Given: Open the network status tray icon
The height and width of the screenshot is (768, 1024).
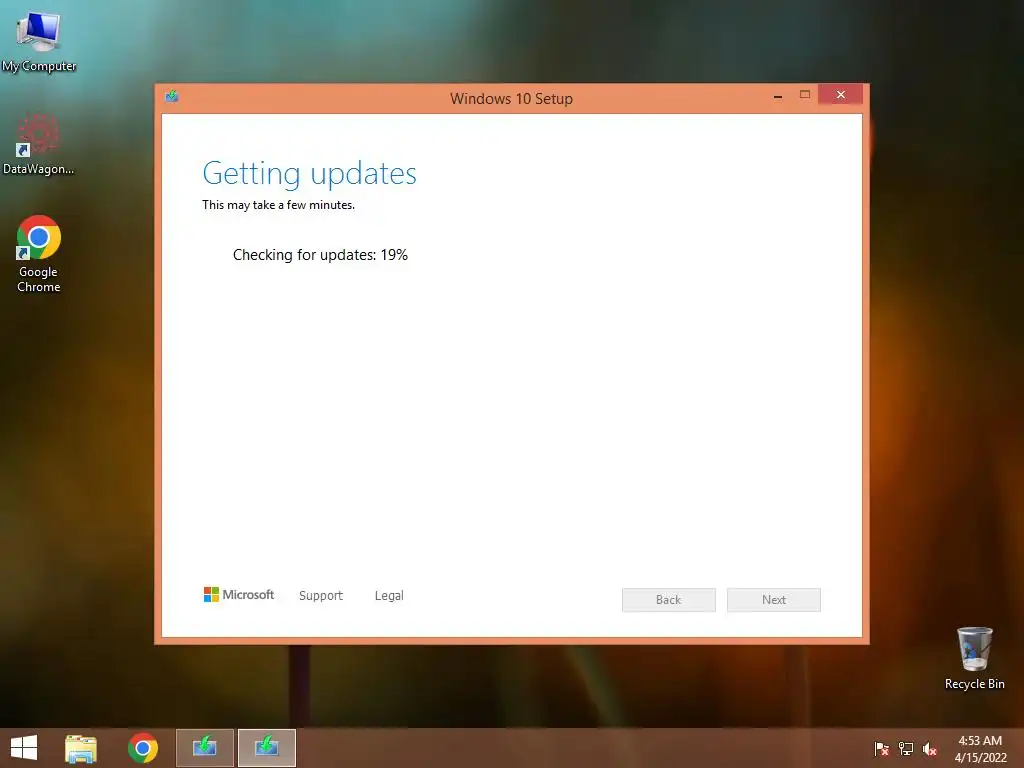Looking at the screenshot, I should tap(906, 748).
